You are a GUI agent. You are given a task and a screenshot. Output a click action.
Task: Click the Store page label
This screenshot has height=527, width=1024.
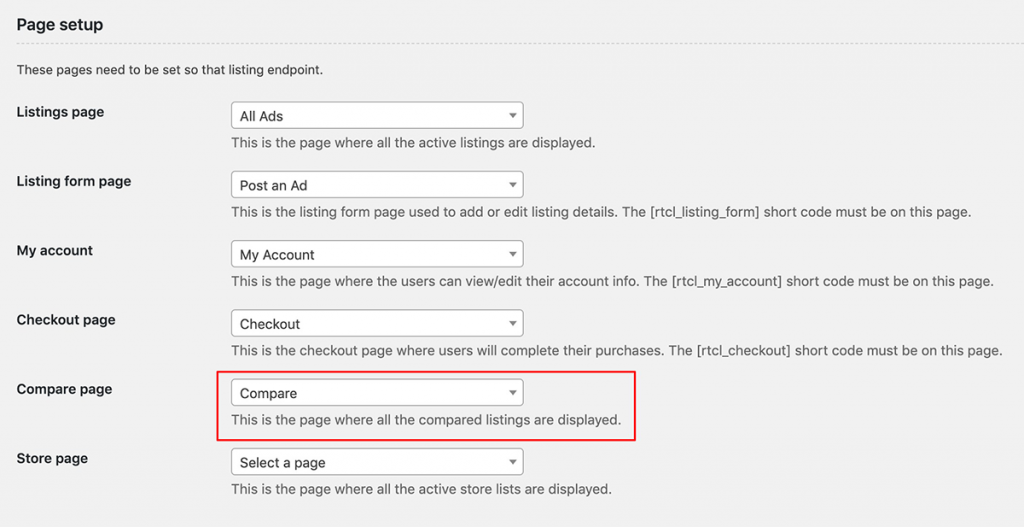click(x=52, y=458)
